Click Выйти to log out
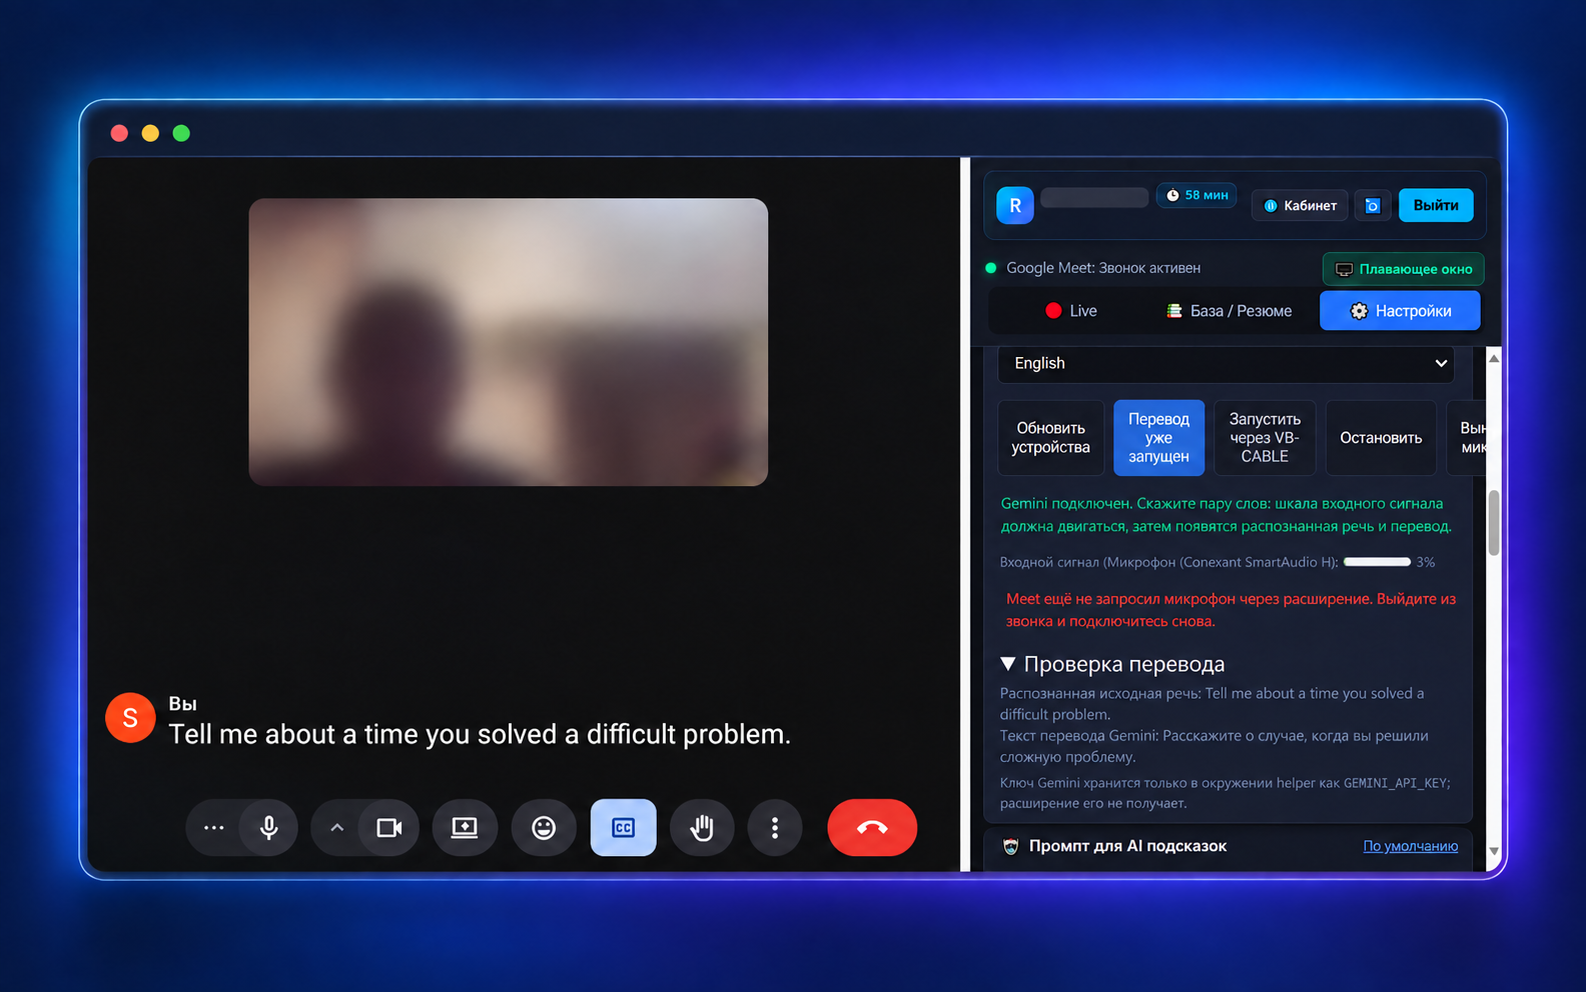Screen dimensions: 1586x992 coord(1436,205)
